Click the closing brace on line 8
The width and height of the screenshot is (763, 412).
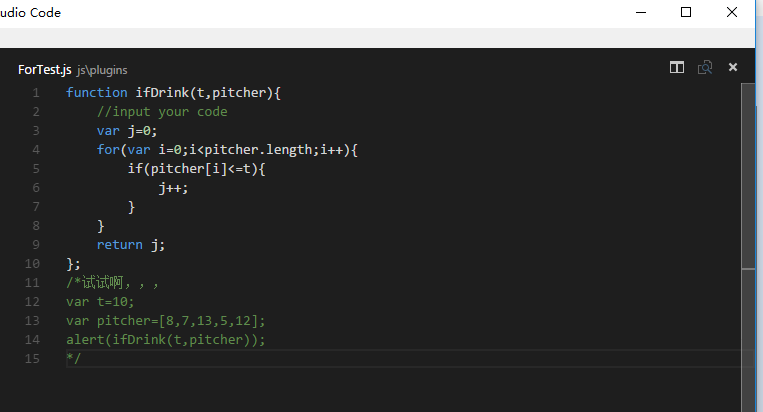pyautogui.click(x=101, y=226)
